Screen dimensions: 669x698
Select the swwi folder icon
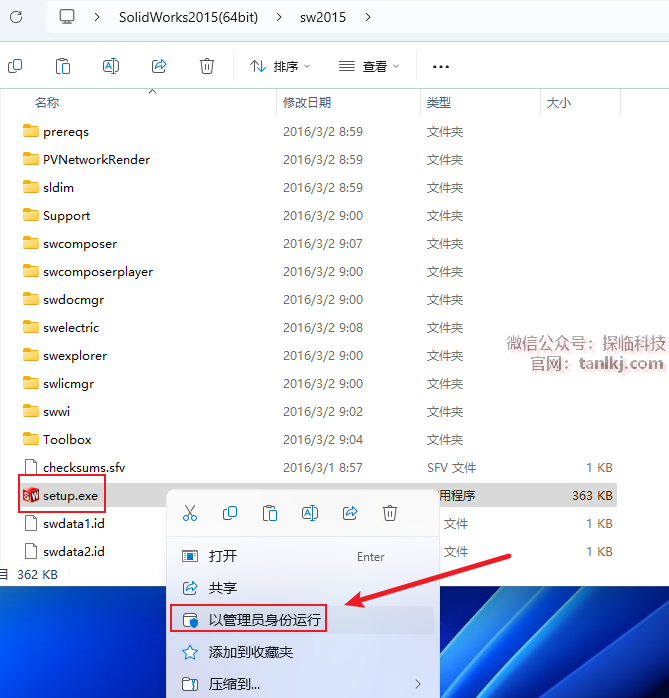[31, 411]
